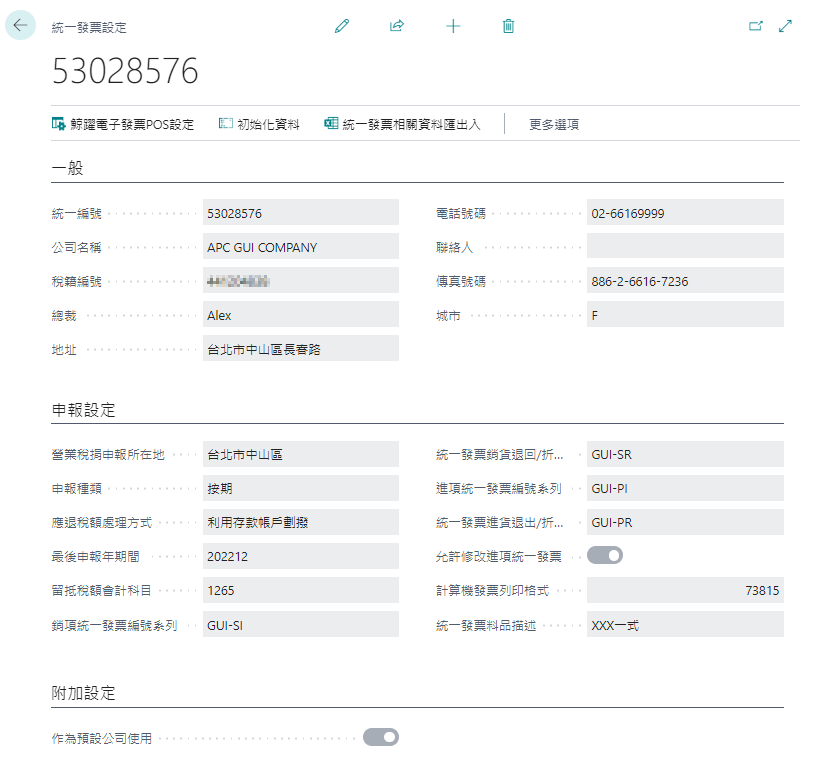Click the 電話號碼 field label

pos(461,214)
